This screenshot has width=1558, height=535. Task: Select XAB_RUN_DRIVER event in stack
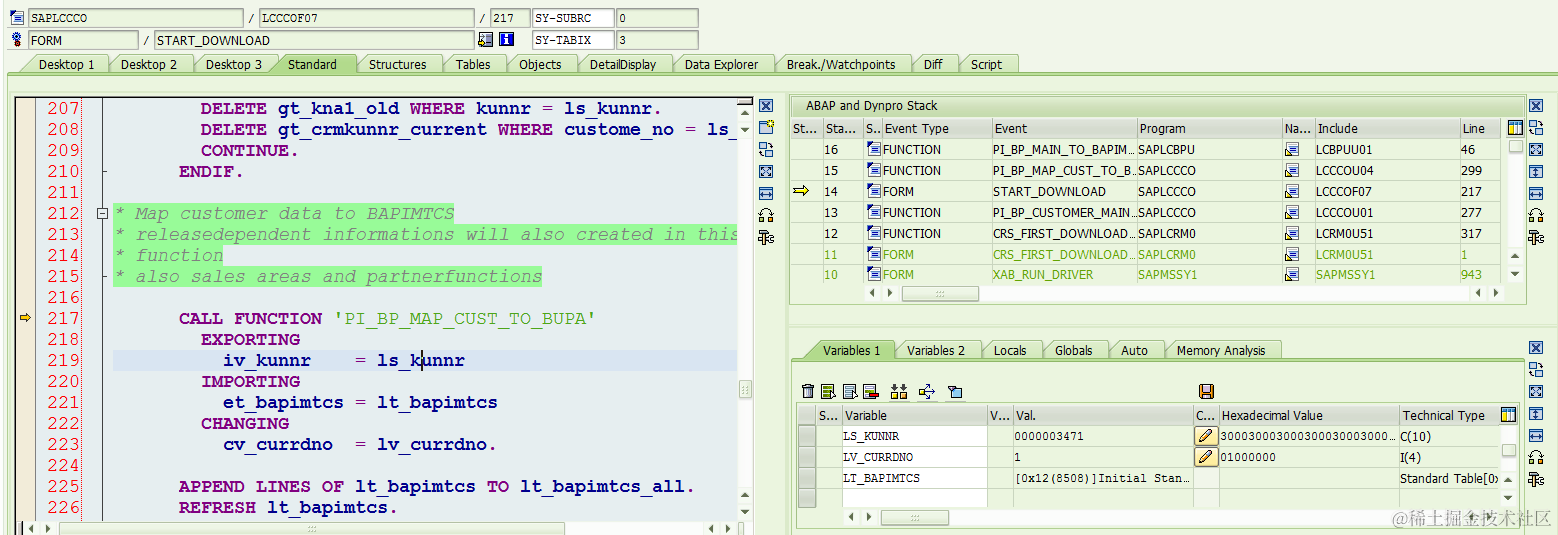(x=1063, y=274)
